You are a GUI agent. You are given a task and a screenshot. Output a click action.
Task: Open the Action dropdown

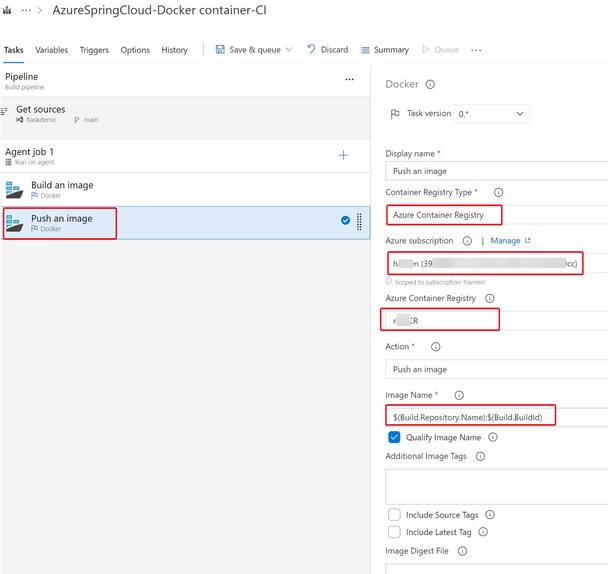coord(496,369)
